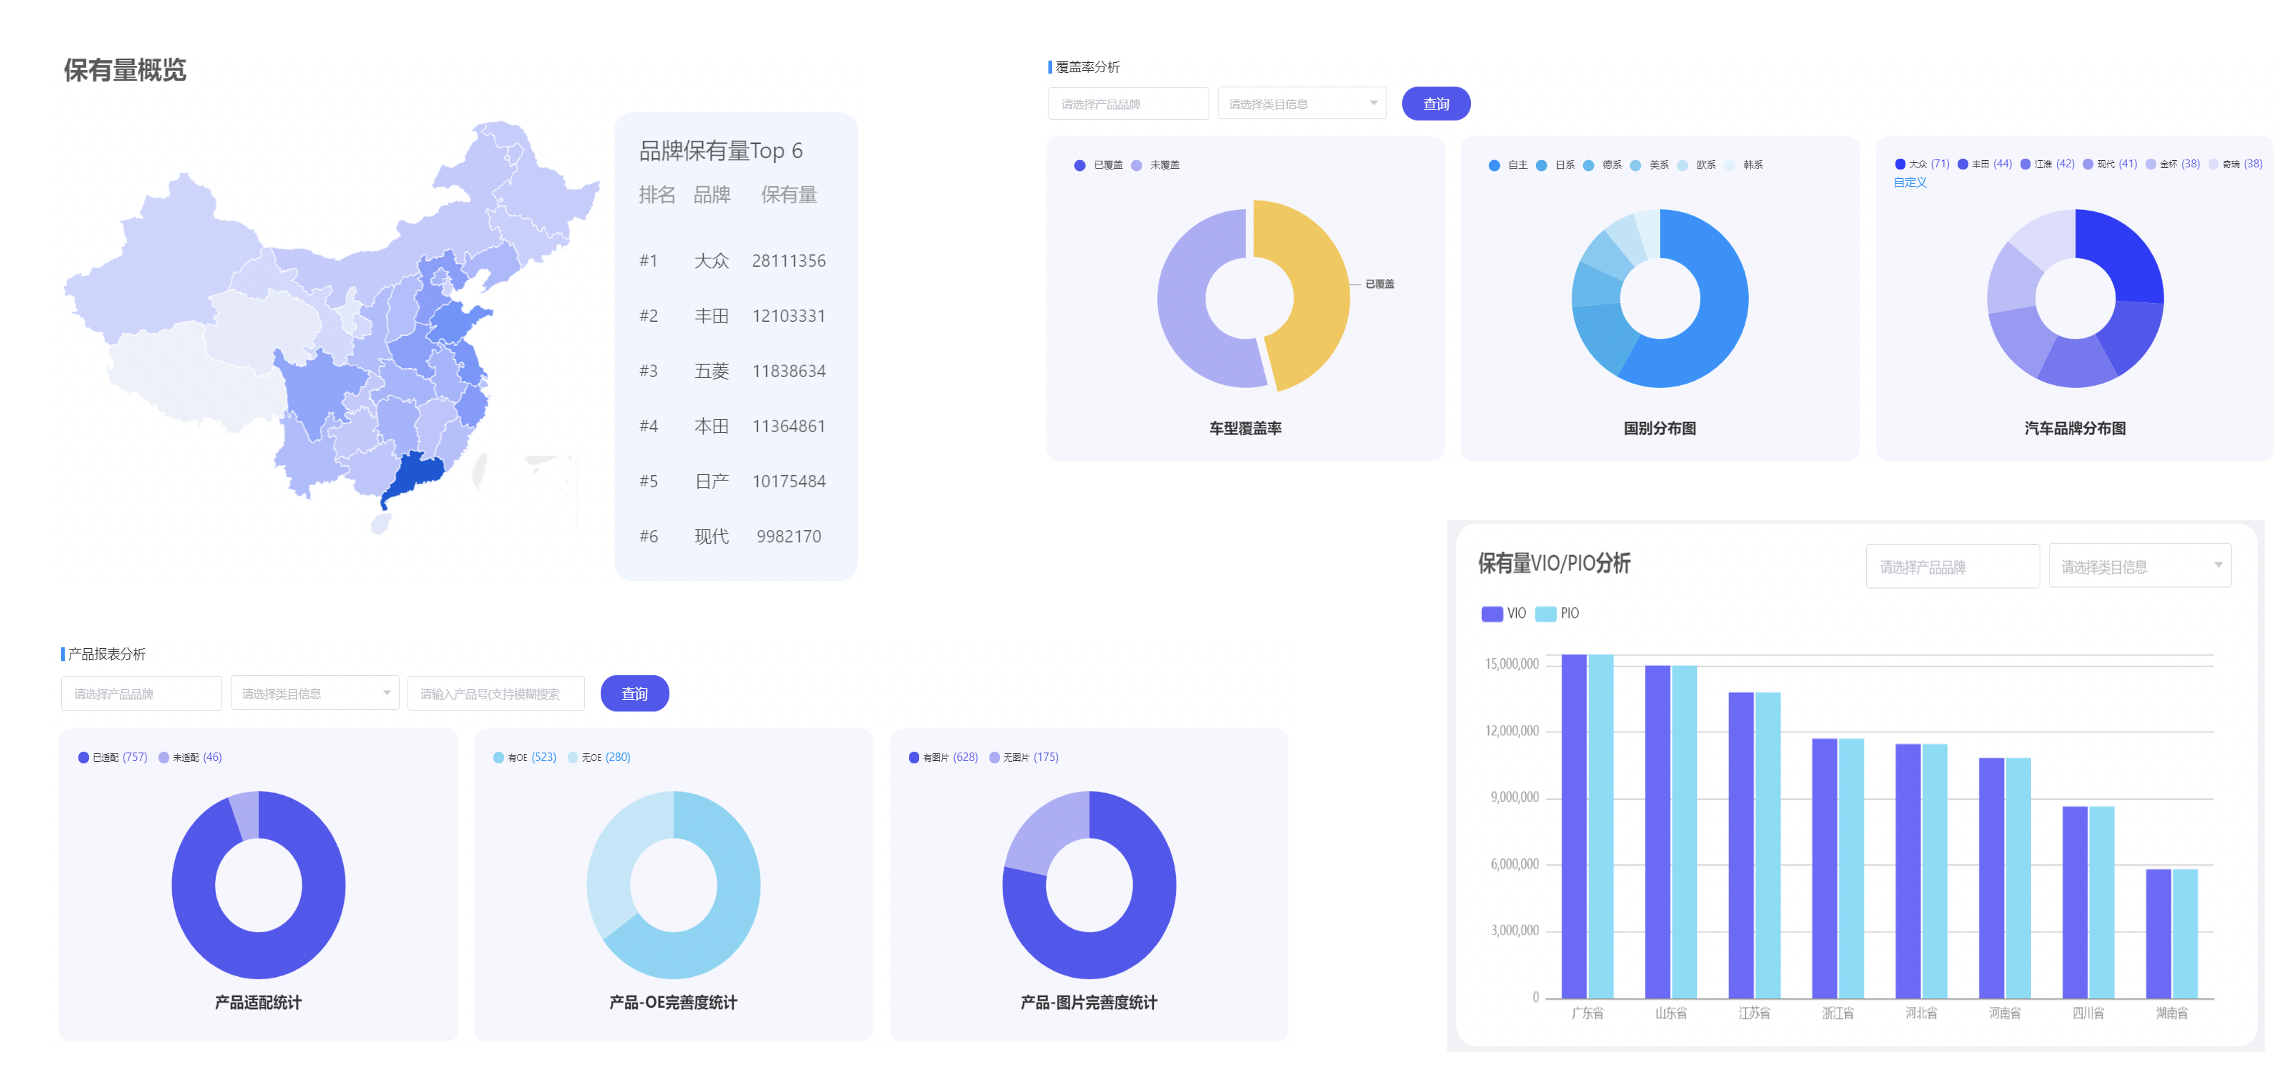Click the 查询 button in 覆盖率分析 section

point(1435,104)
